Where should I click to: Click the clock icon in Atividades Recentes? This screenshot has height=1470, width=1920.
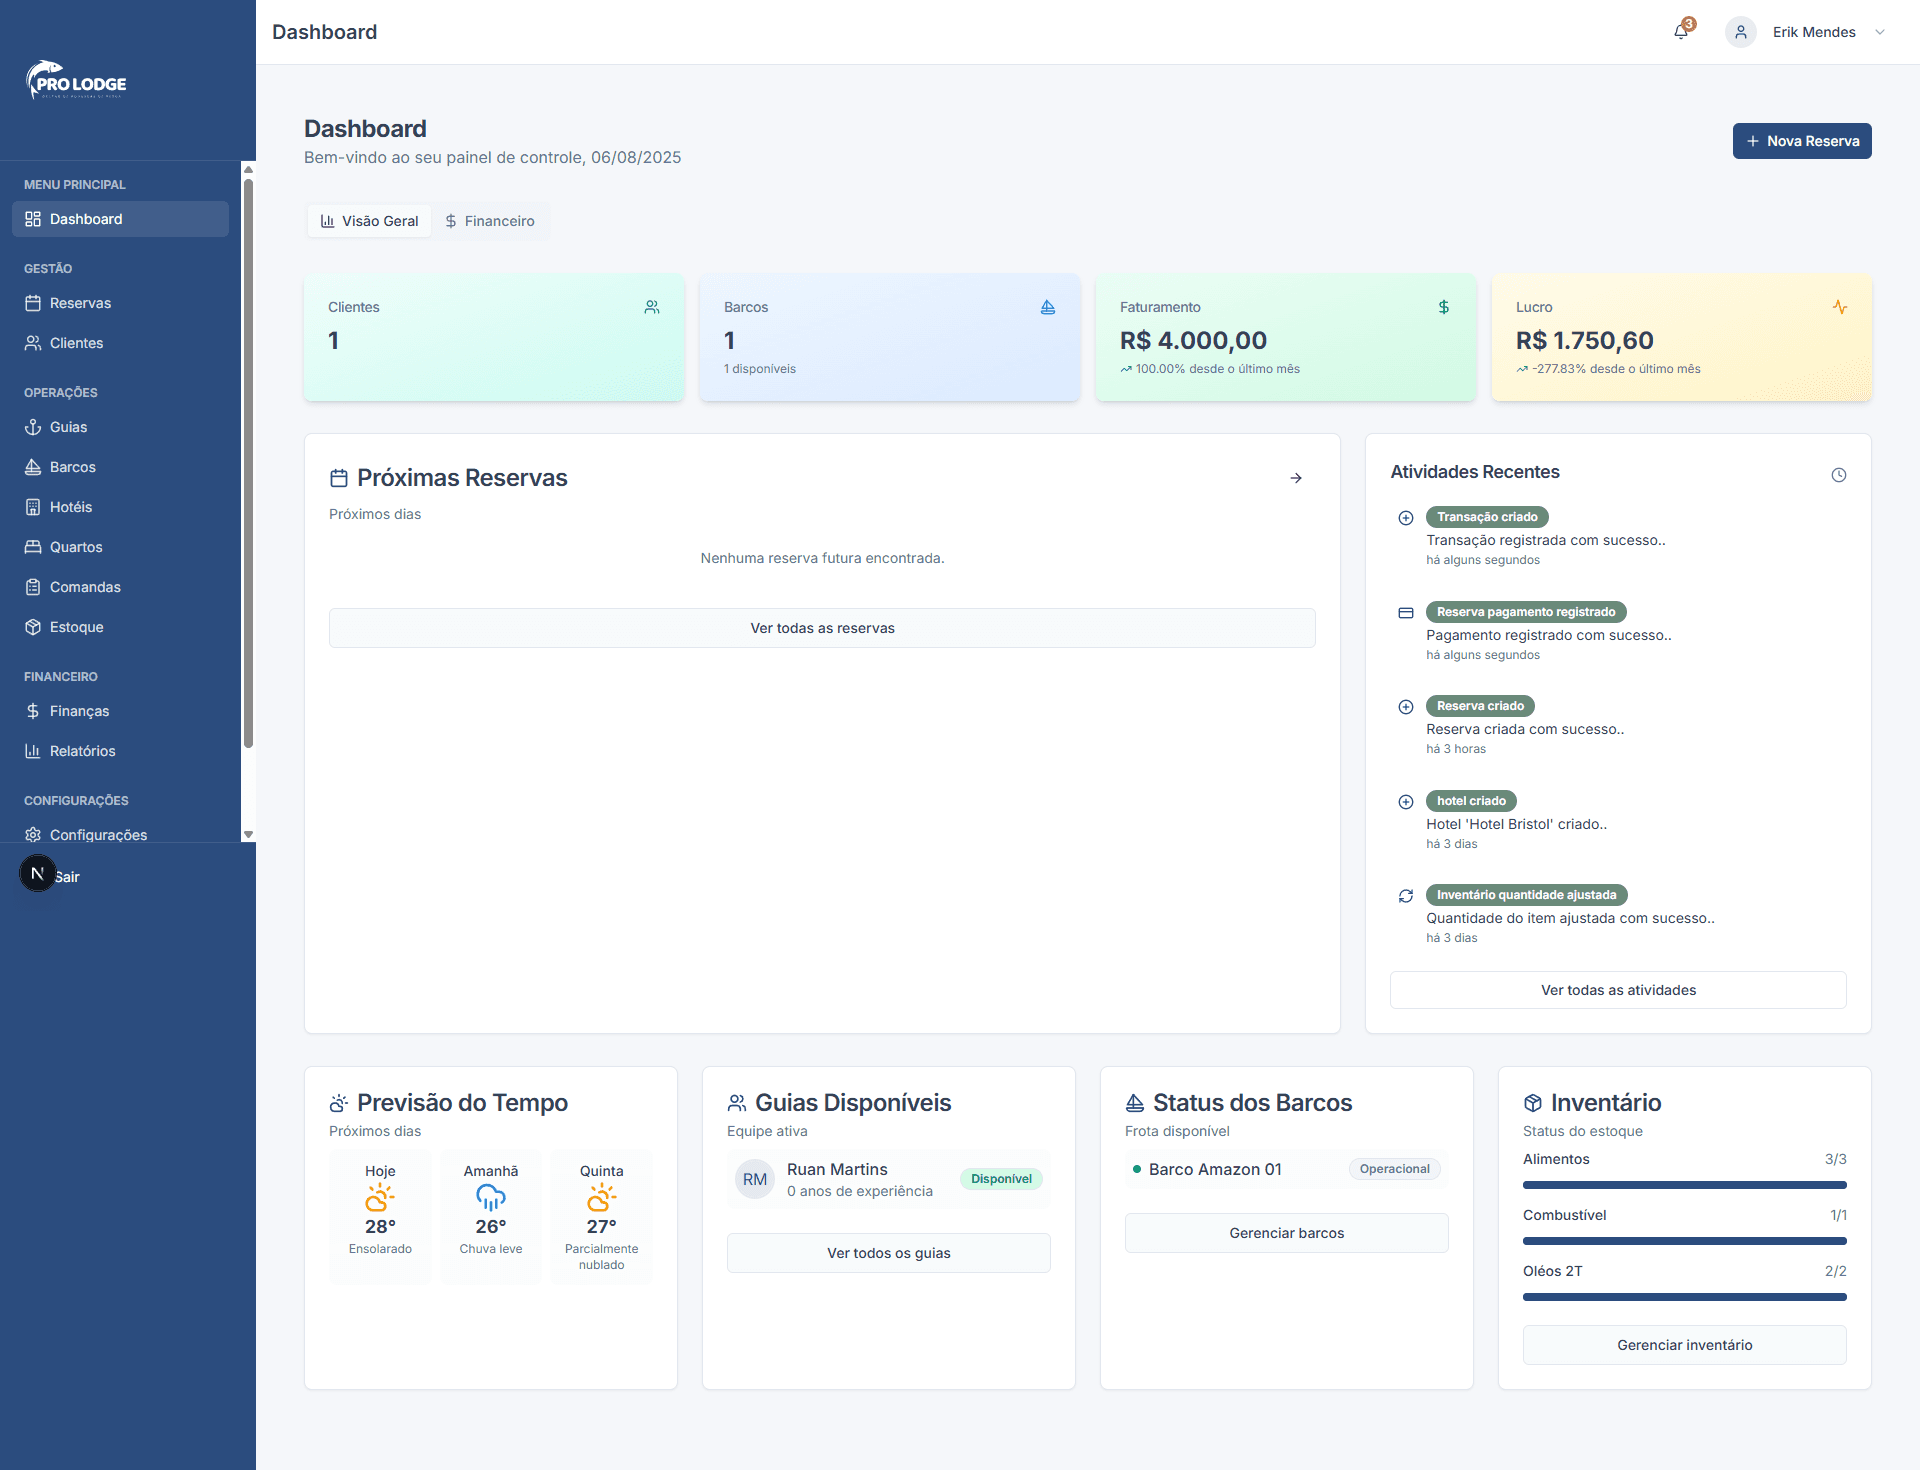pyautogui.click(x=1838, y=475)
